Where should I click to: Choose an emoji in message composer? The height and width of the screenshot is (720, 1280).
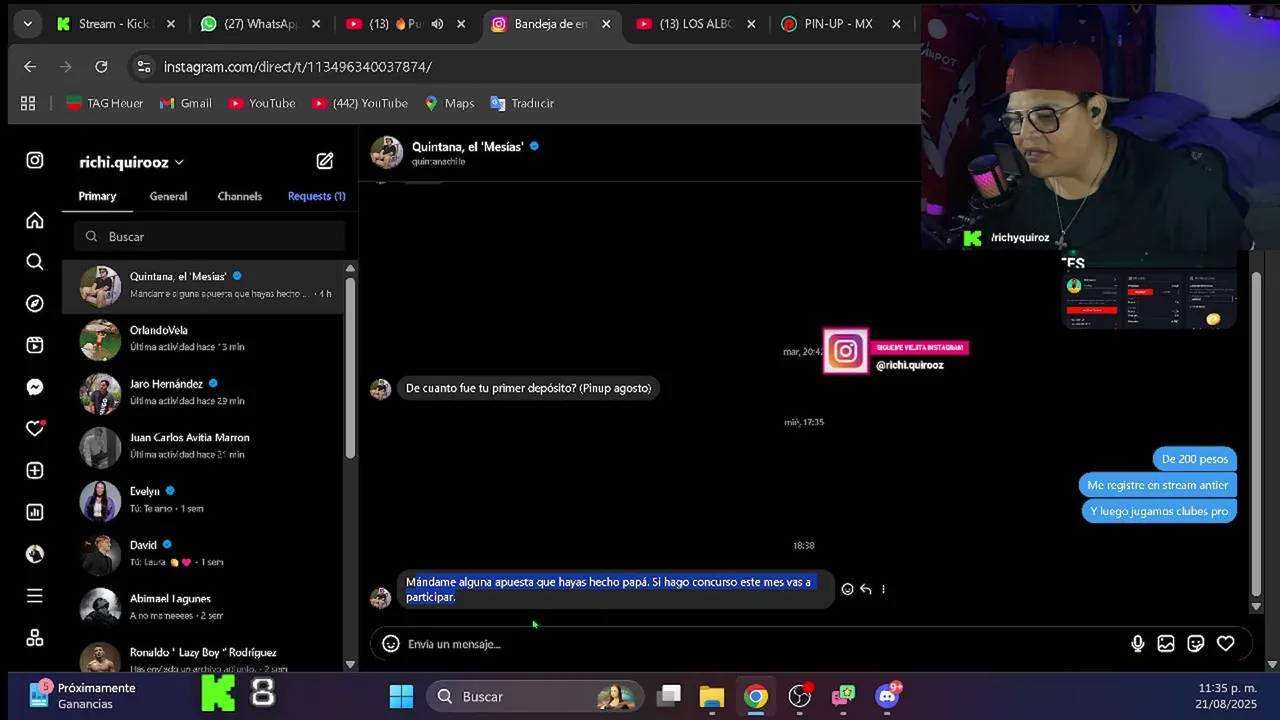[x=391, y=644]
